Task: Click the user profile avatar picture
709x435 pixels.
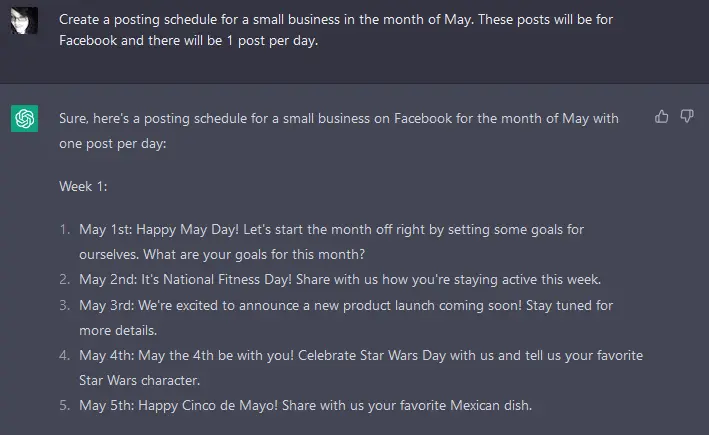Action: (x=25, y=20)
